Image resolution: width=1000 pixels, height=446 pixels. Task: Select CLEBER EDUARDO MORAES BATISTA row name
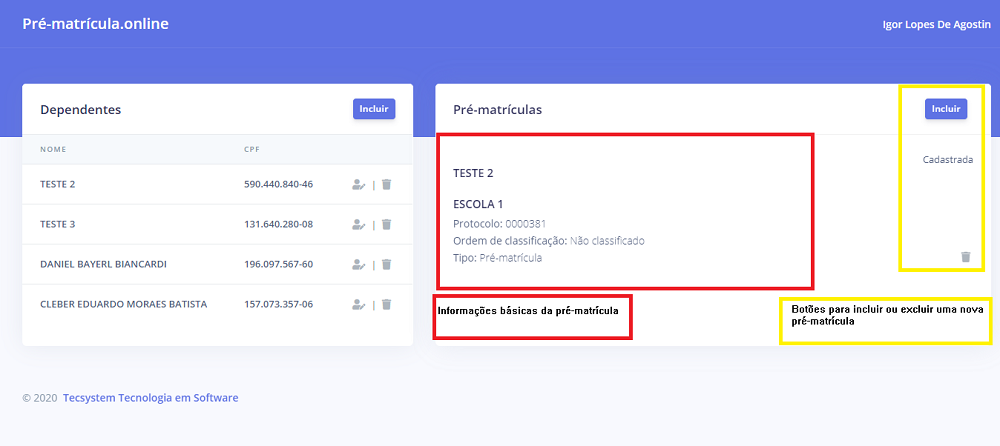click(123, 304)
